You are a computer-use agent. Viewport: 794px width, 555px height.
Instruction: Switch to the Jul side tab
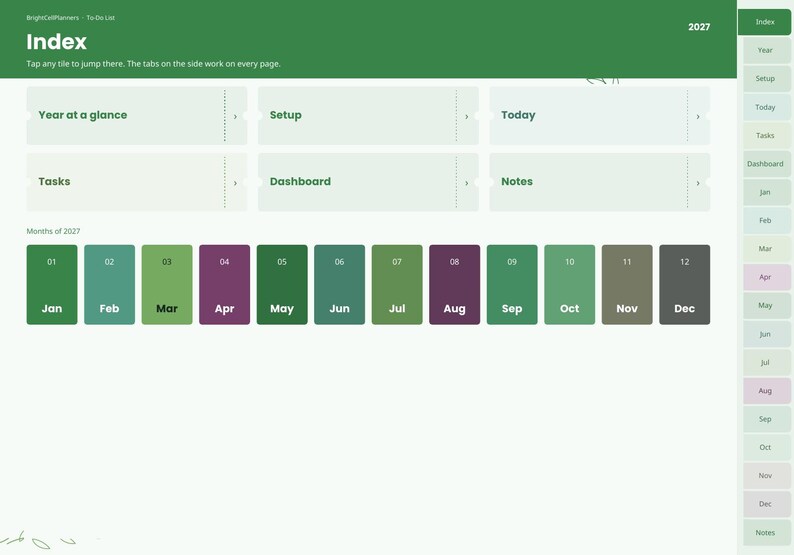point(767,362)
